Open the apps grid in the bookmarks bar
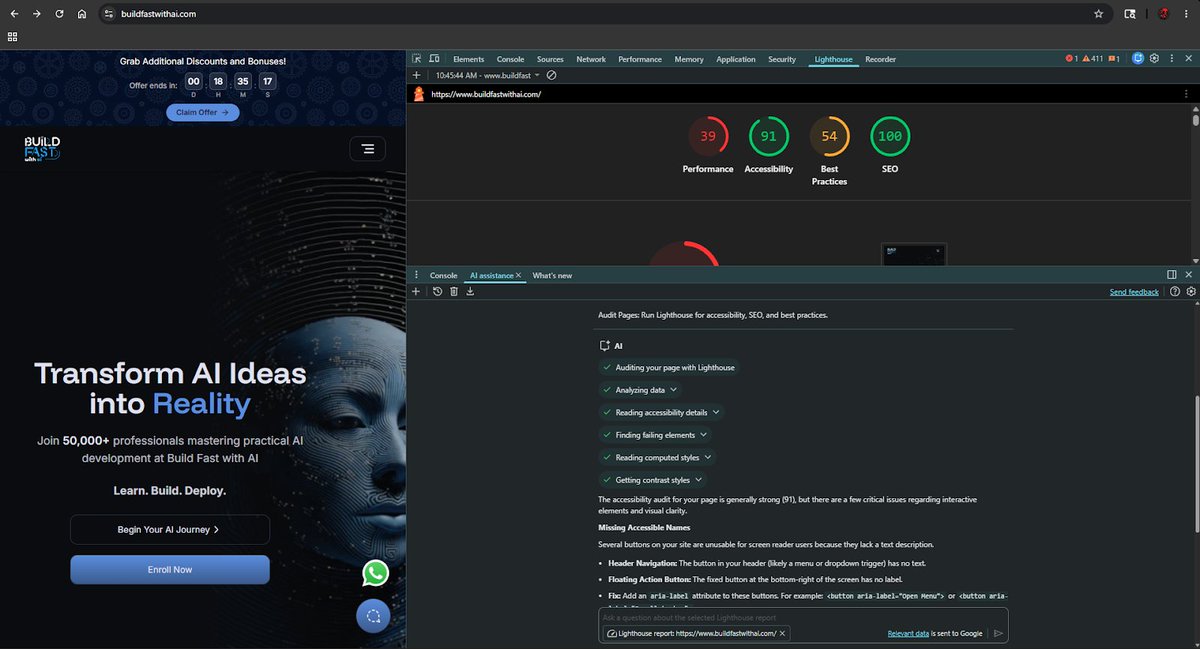Screen dimensions: 1200x649 pos(12,37)
